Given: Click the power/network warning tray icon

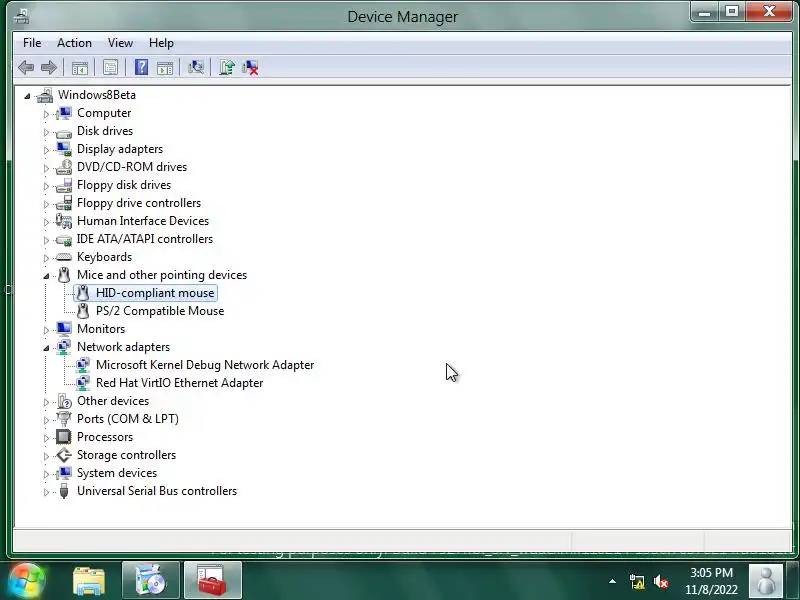Looking at the screenshot, I should pyautogui.click(x=637, y=582).
